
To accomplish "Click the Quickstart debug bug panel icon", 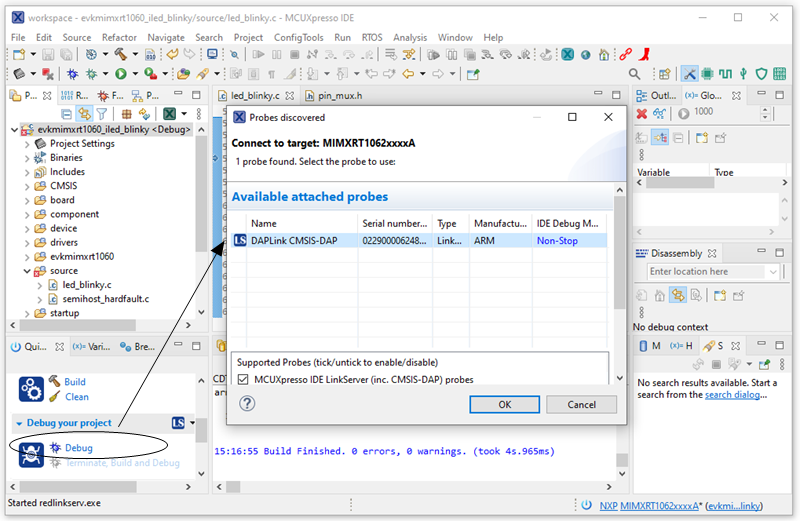I will [x=31, y=455].
